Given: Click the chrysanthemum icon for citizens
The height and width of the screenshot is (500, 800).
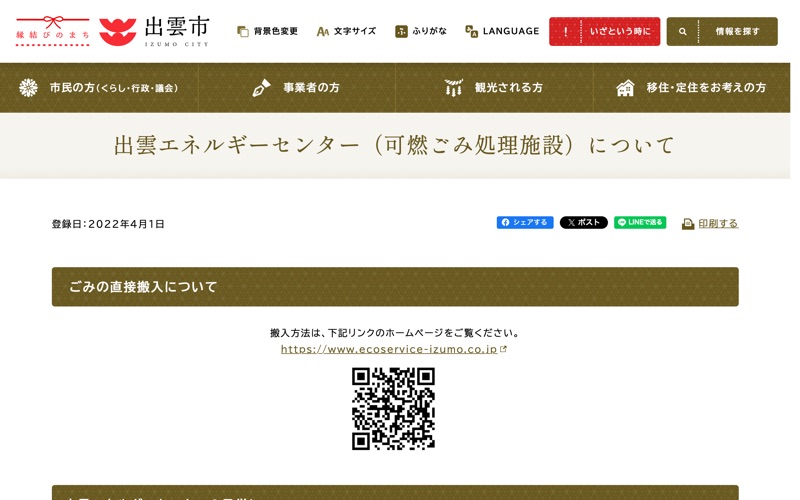Looking at the screenshot, I should (x=29, y=88).
